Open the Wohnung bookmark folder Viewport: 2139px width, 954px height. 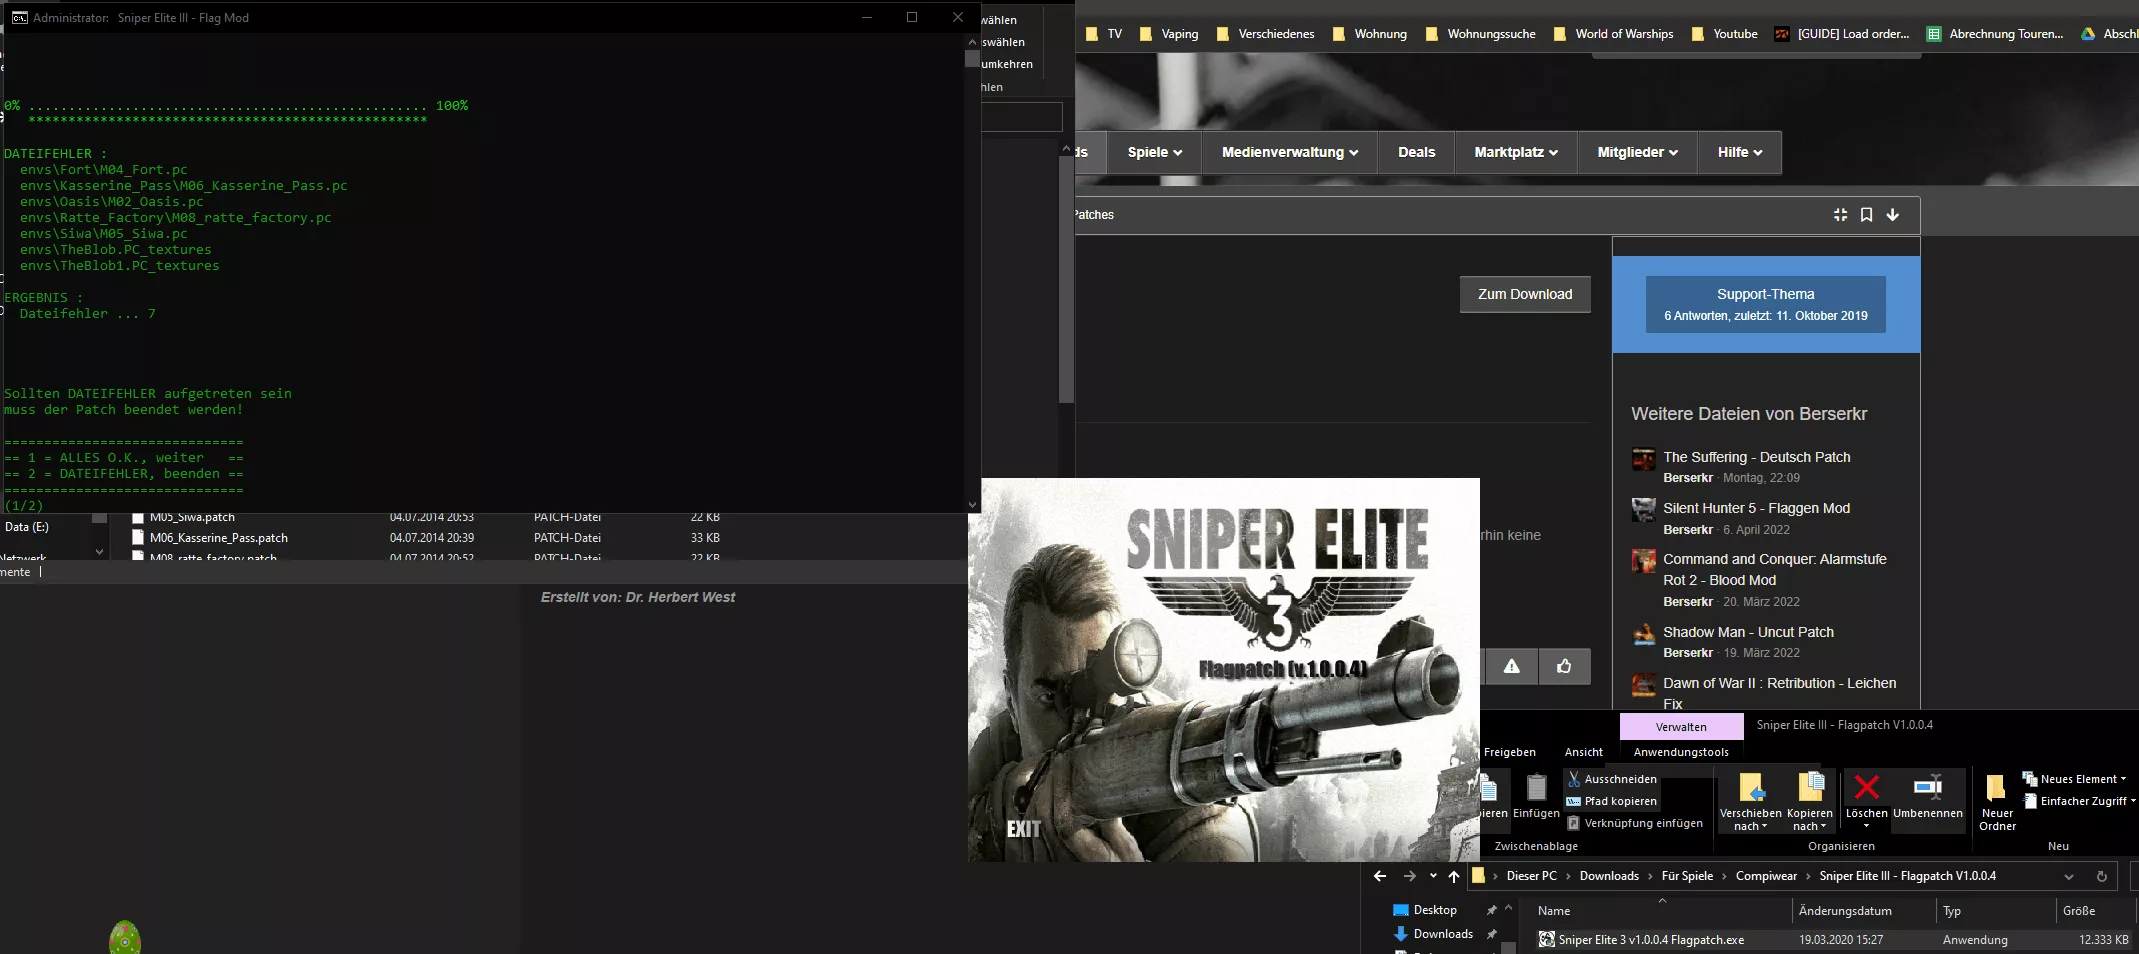(x=1369, y=34)
